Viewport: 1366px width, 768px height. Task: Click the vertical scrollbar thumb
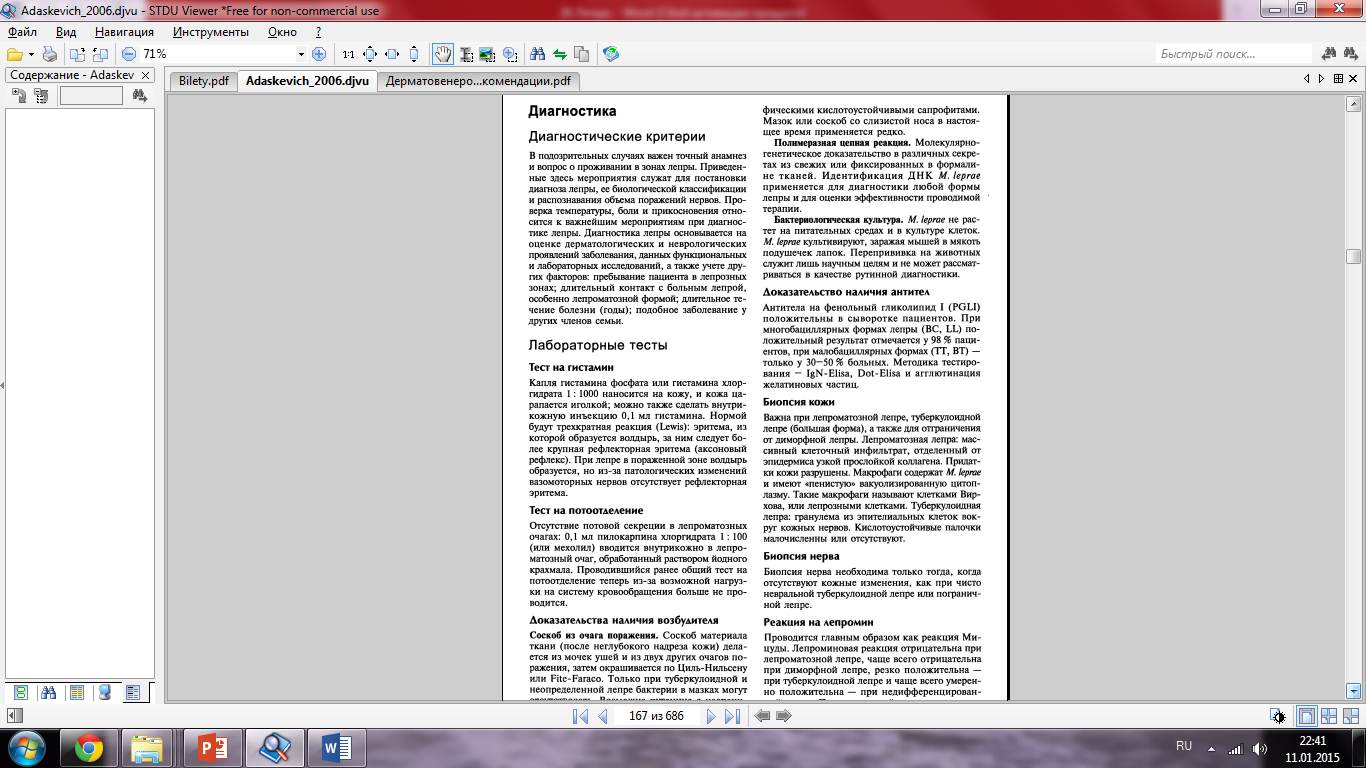tap(1353, 256)
